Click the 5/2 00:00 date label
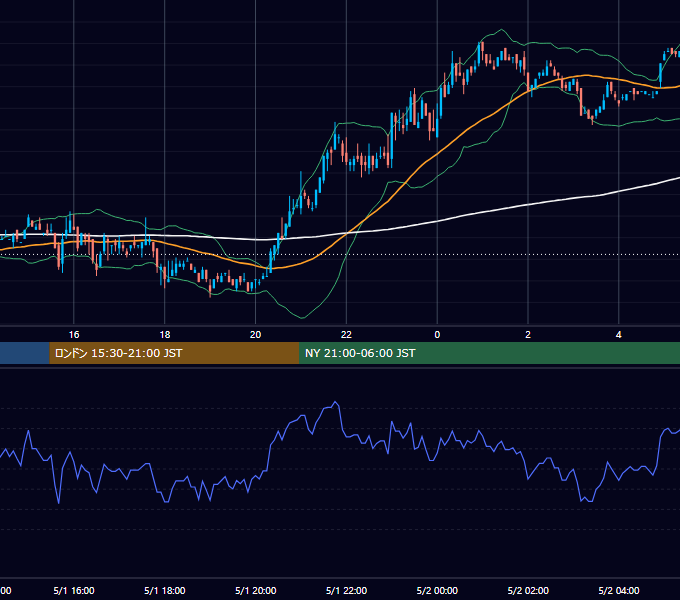Screen dimensions: 680x600 [x=437, y=590]
